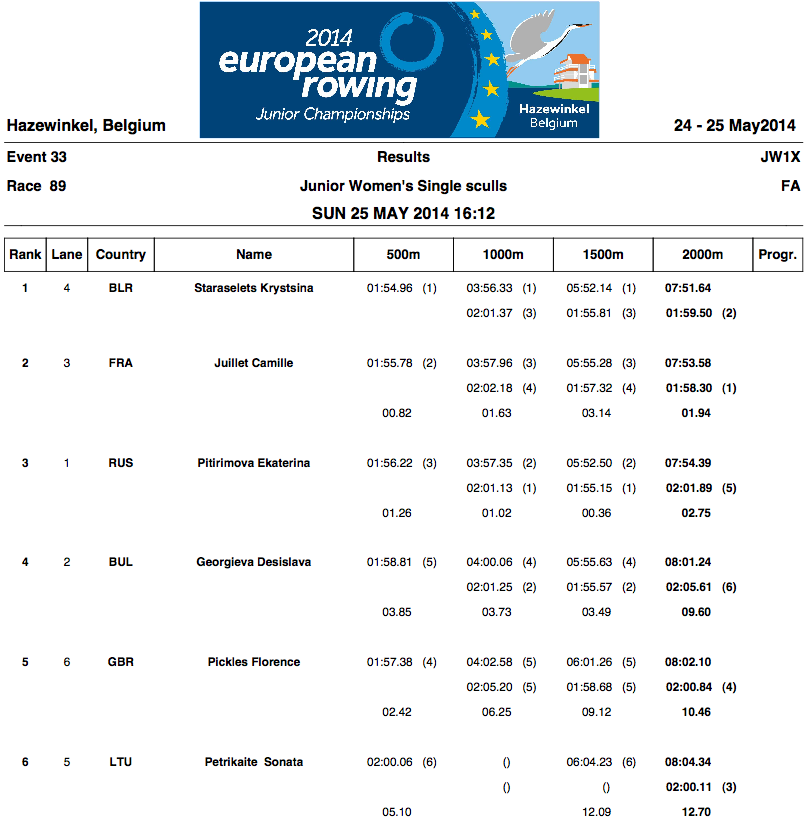Select Georgieva Desislava in the results

click(x=254, y=562)
